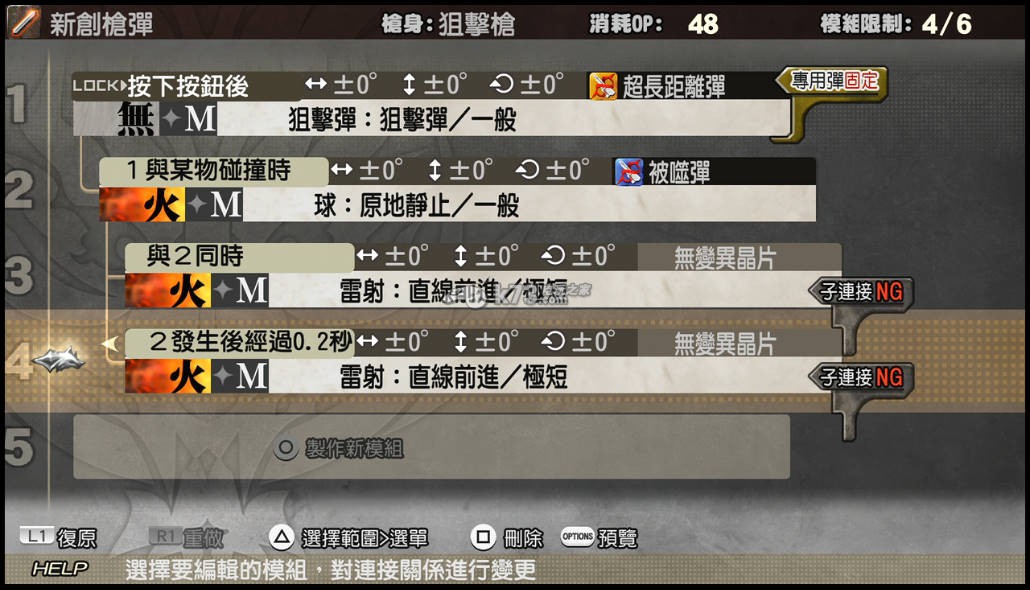Open the 2發生後經過0.2秒 condition selector

240,342
